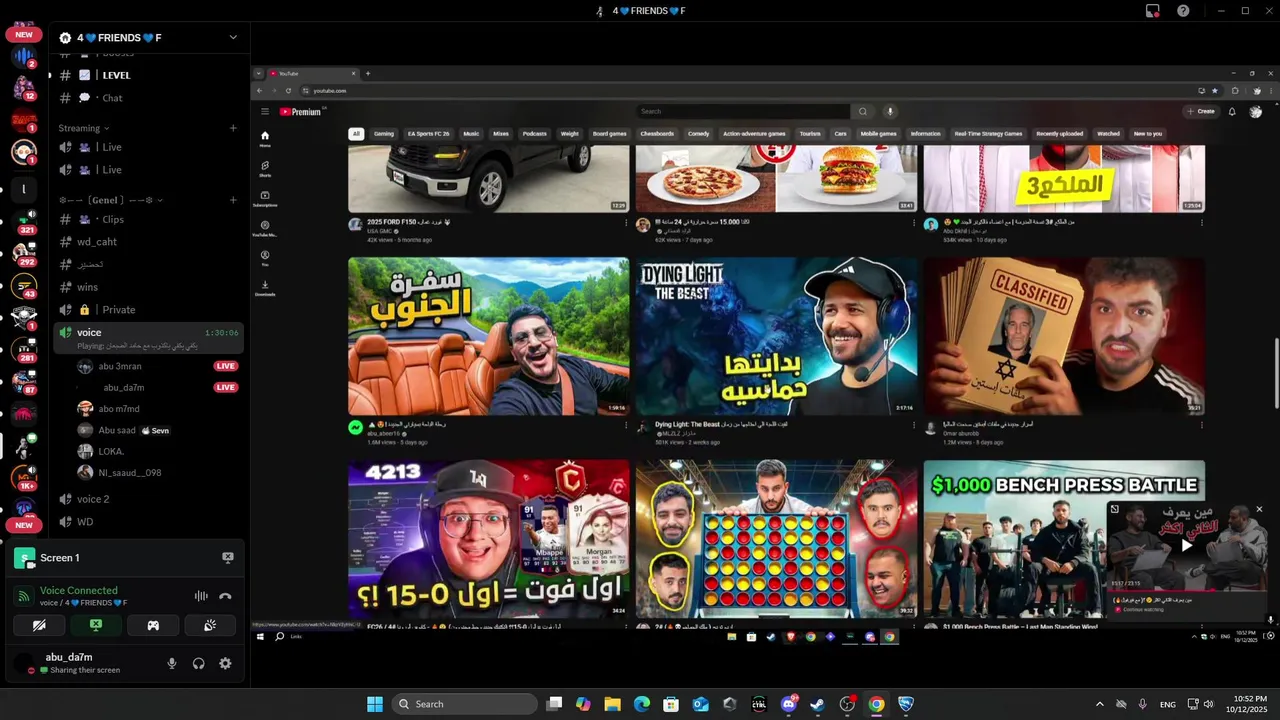Add a channel to the Genel category
This screenshot has height=720, width=1280.
point(233,200)
